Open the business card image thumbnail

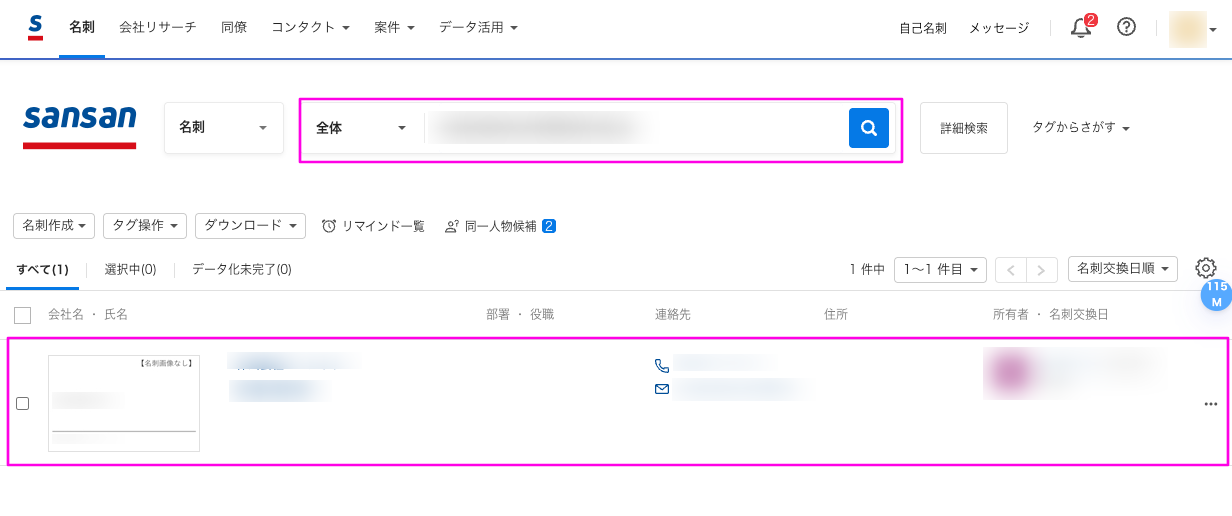(124, 403)
